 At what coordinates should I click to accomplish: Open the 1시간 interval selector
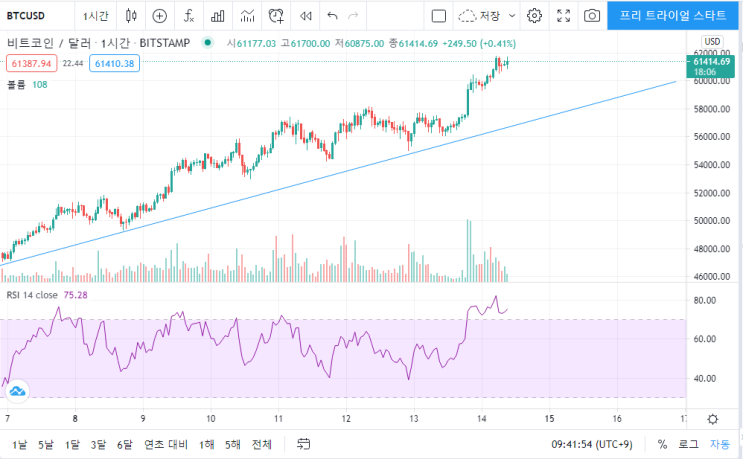click(x=96, y=16)
